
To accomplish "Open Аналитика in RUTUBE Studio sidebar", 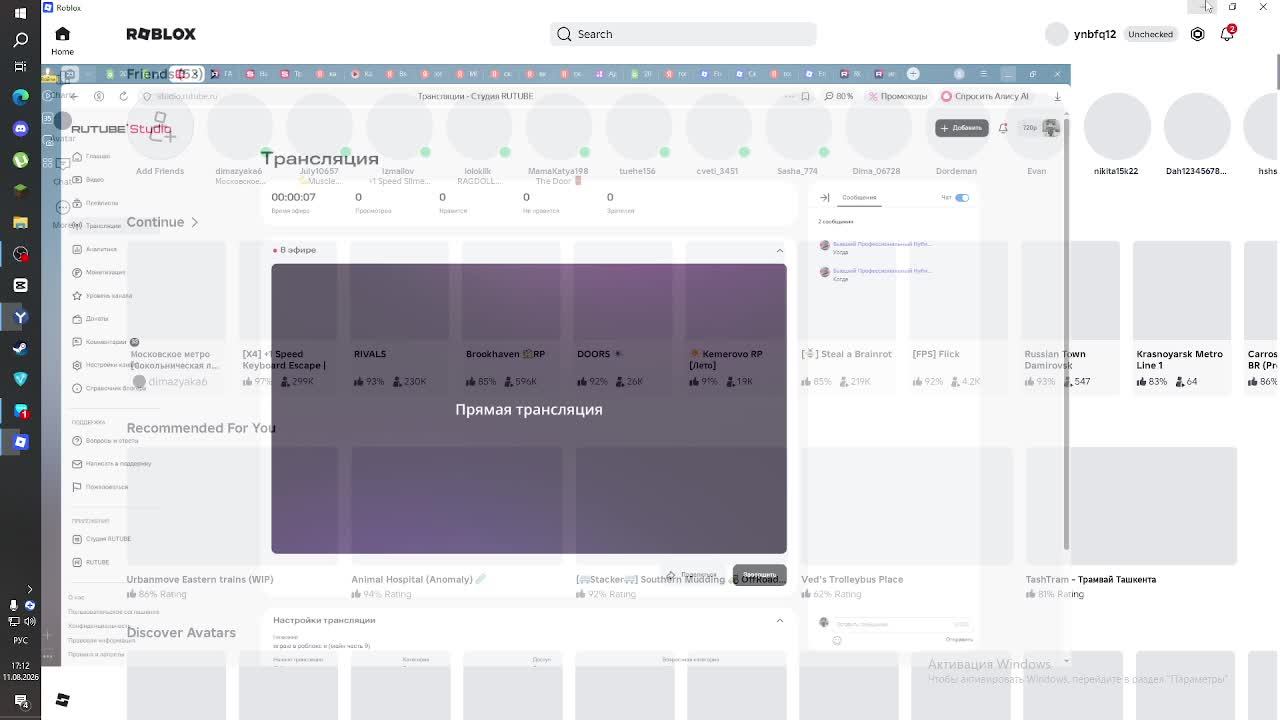I will coord(94,249).
